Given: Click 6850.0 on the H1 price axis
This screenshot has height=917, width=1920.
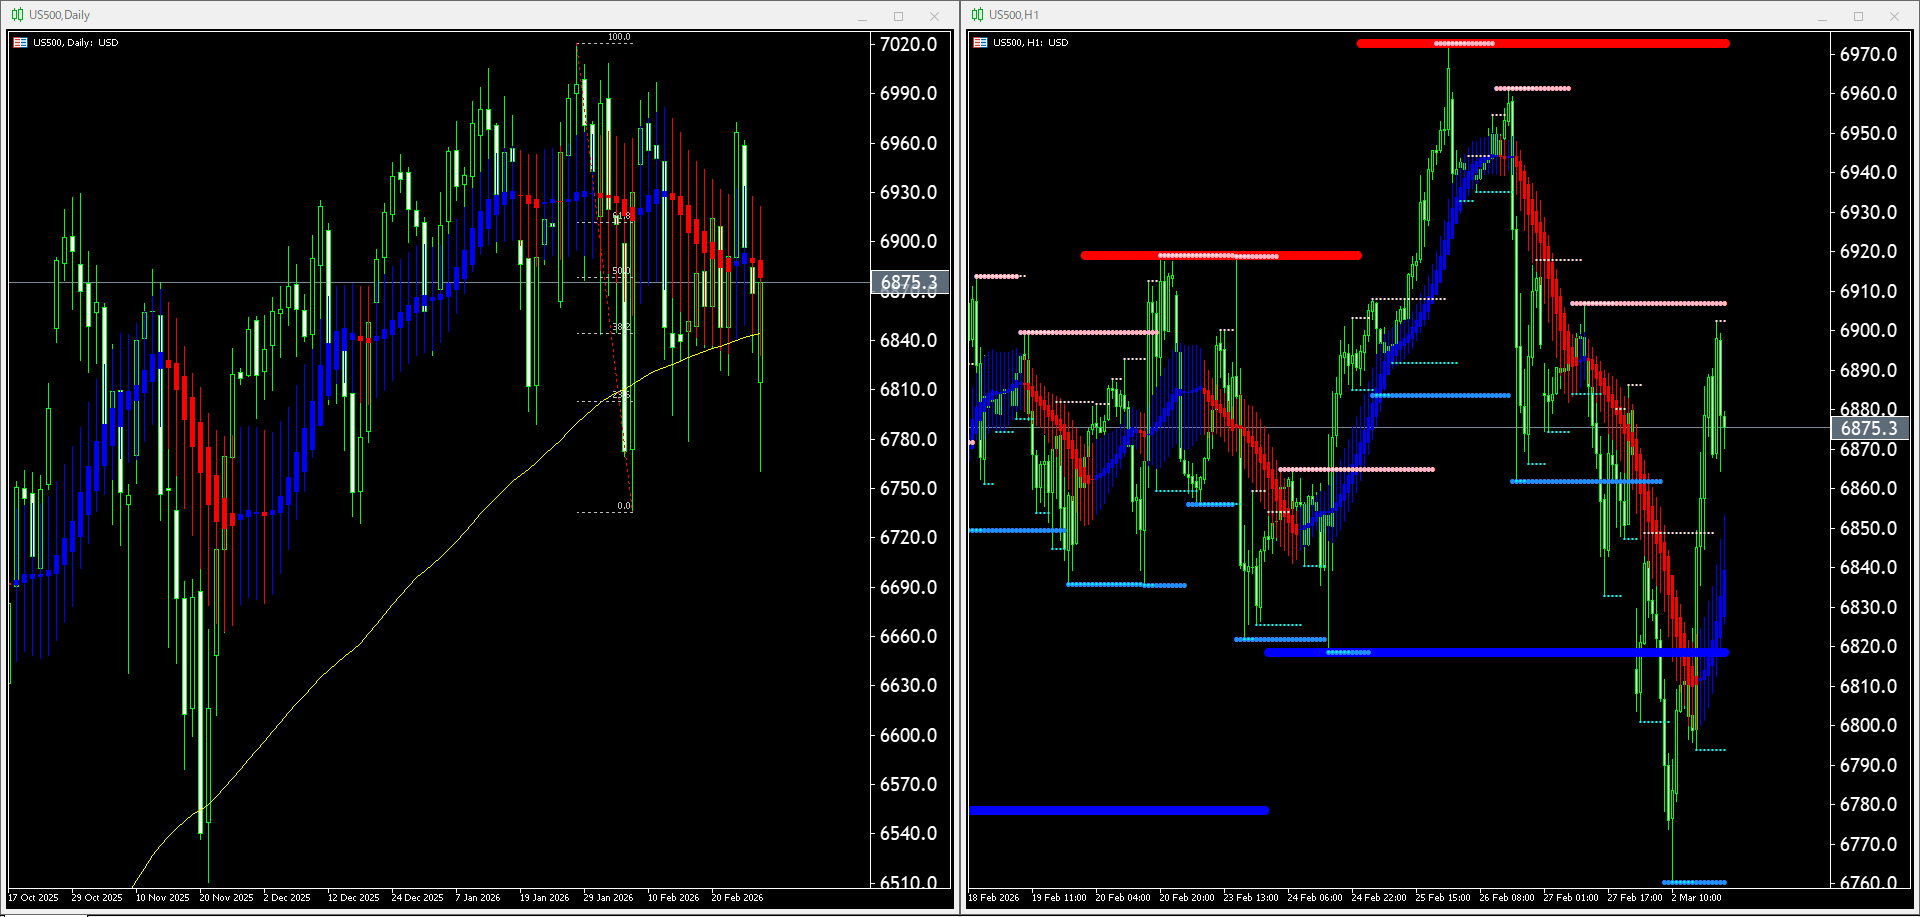Looking at the screenshot, I should pyautogui.click(x=1868, y=528).
